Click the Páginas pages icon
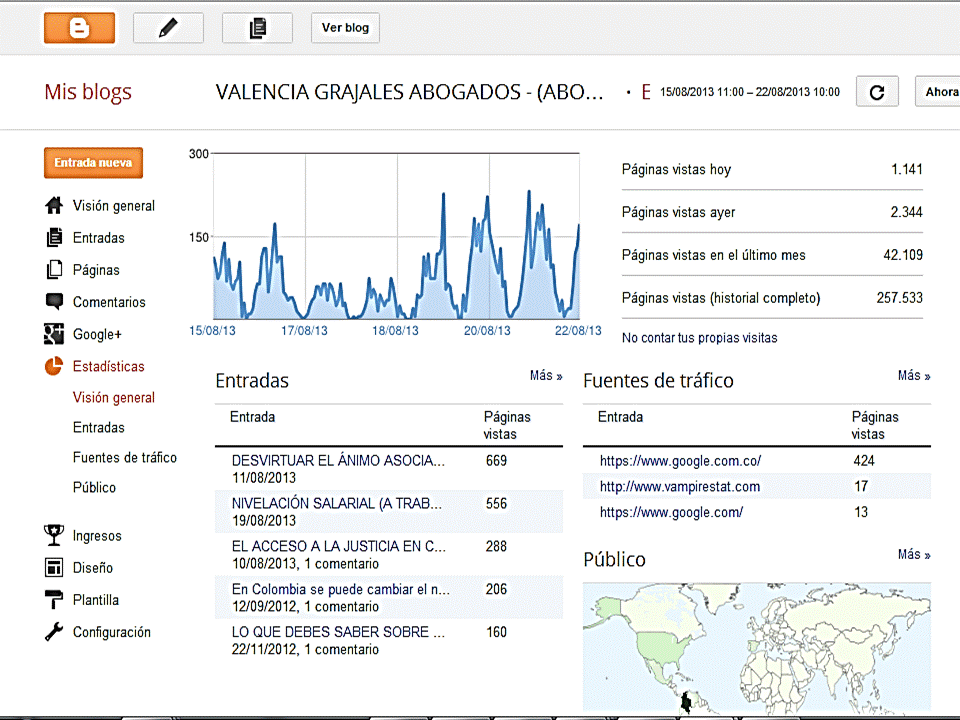The image size is (960, 720). [x=54, y=270]
